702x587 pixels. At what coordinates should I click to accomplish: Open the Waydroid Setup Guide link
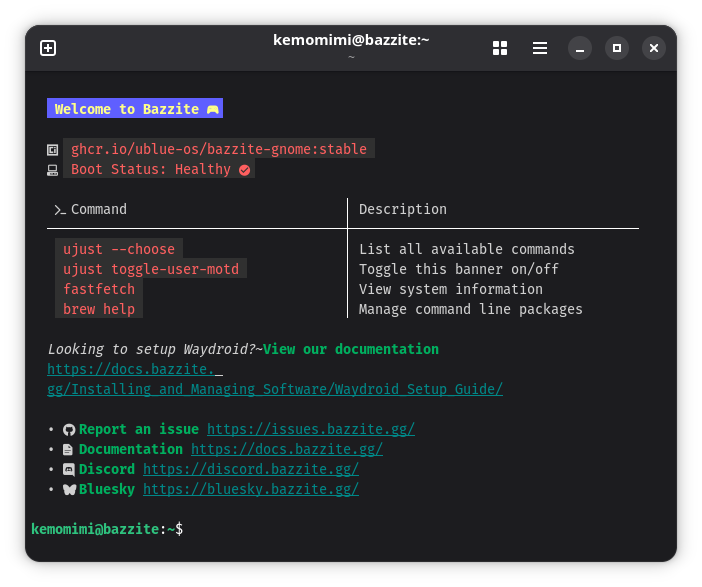275,389
